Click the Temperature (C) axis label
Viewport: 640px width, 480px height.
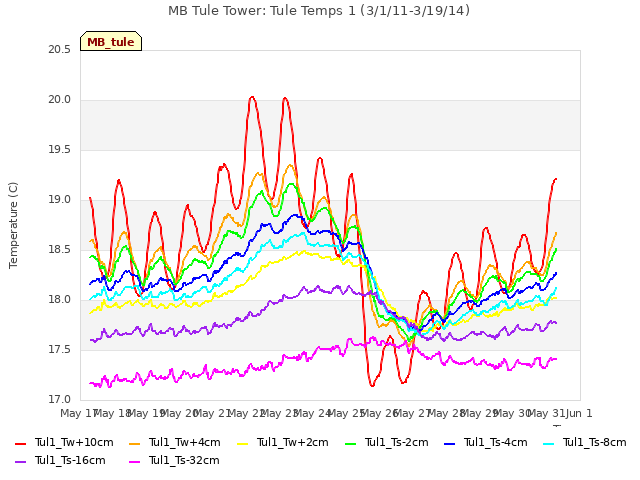coord(13,225)
